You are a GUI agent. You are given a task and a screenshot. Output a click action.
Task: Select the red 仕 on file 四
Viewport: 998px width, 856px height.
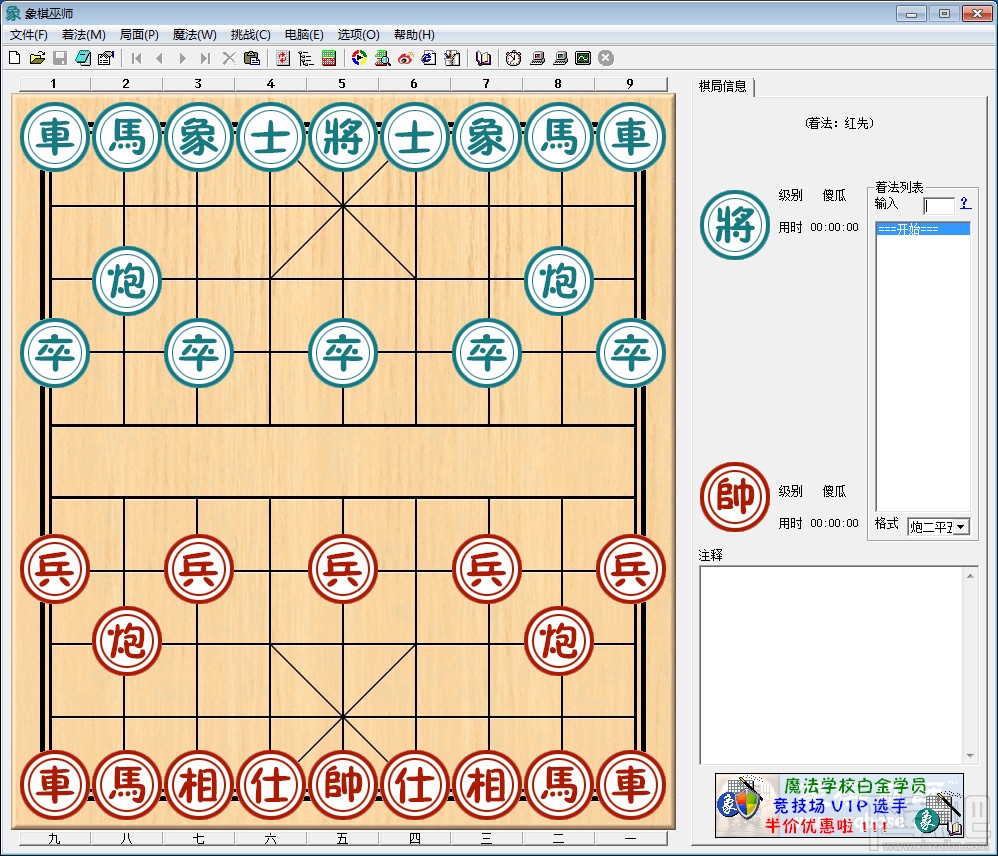click(x=415, y=785)
